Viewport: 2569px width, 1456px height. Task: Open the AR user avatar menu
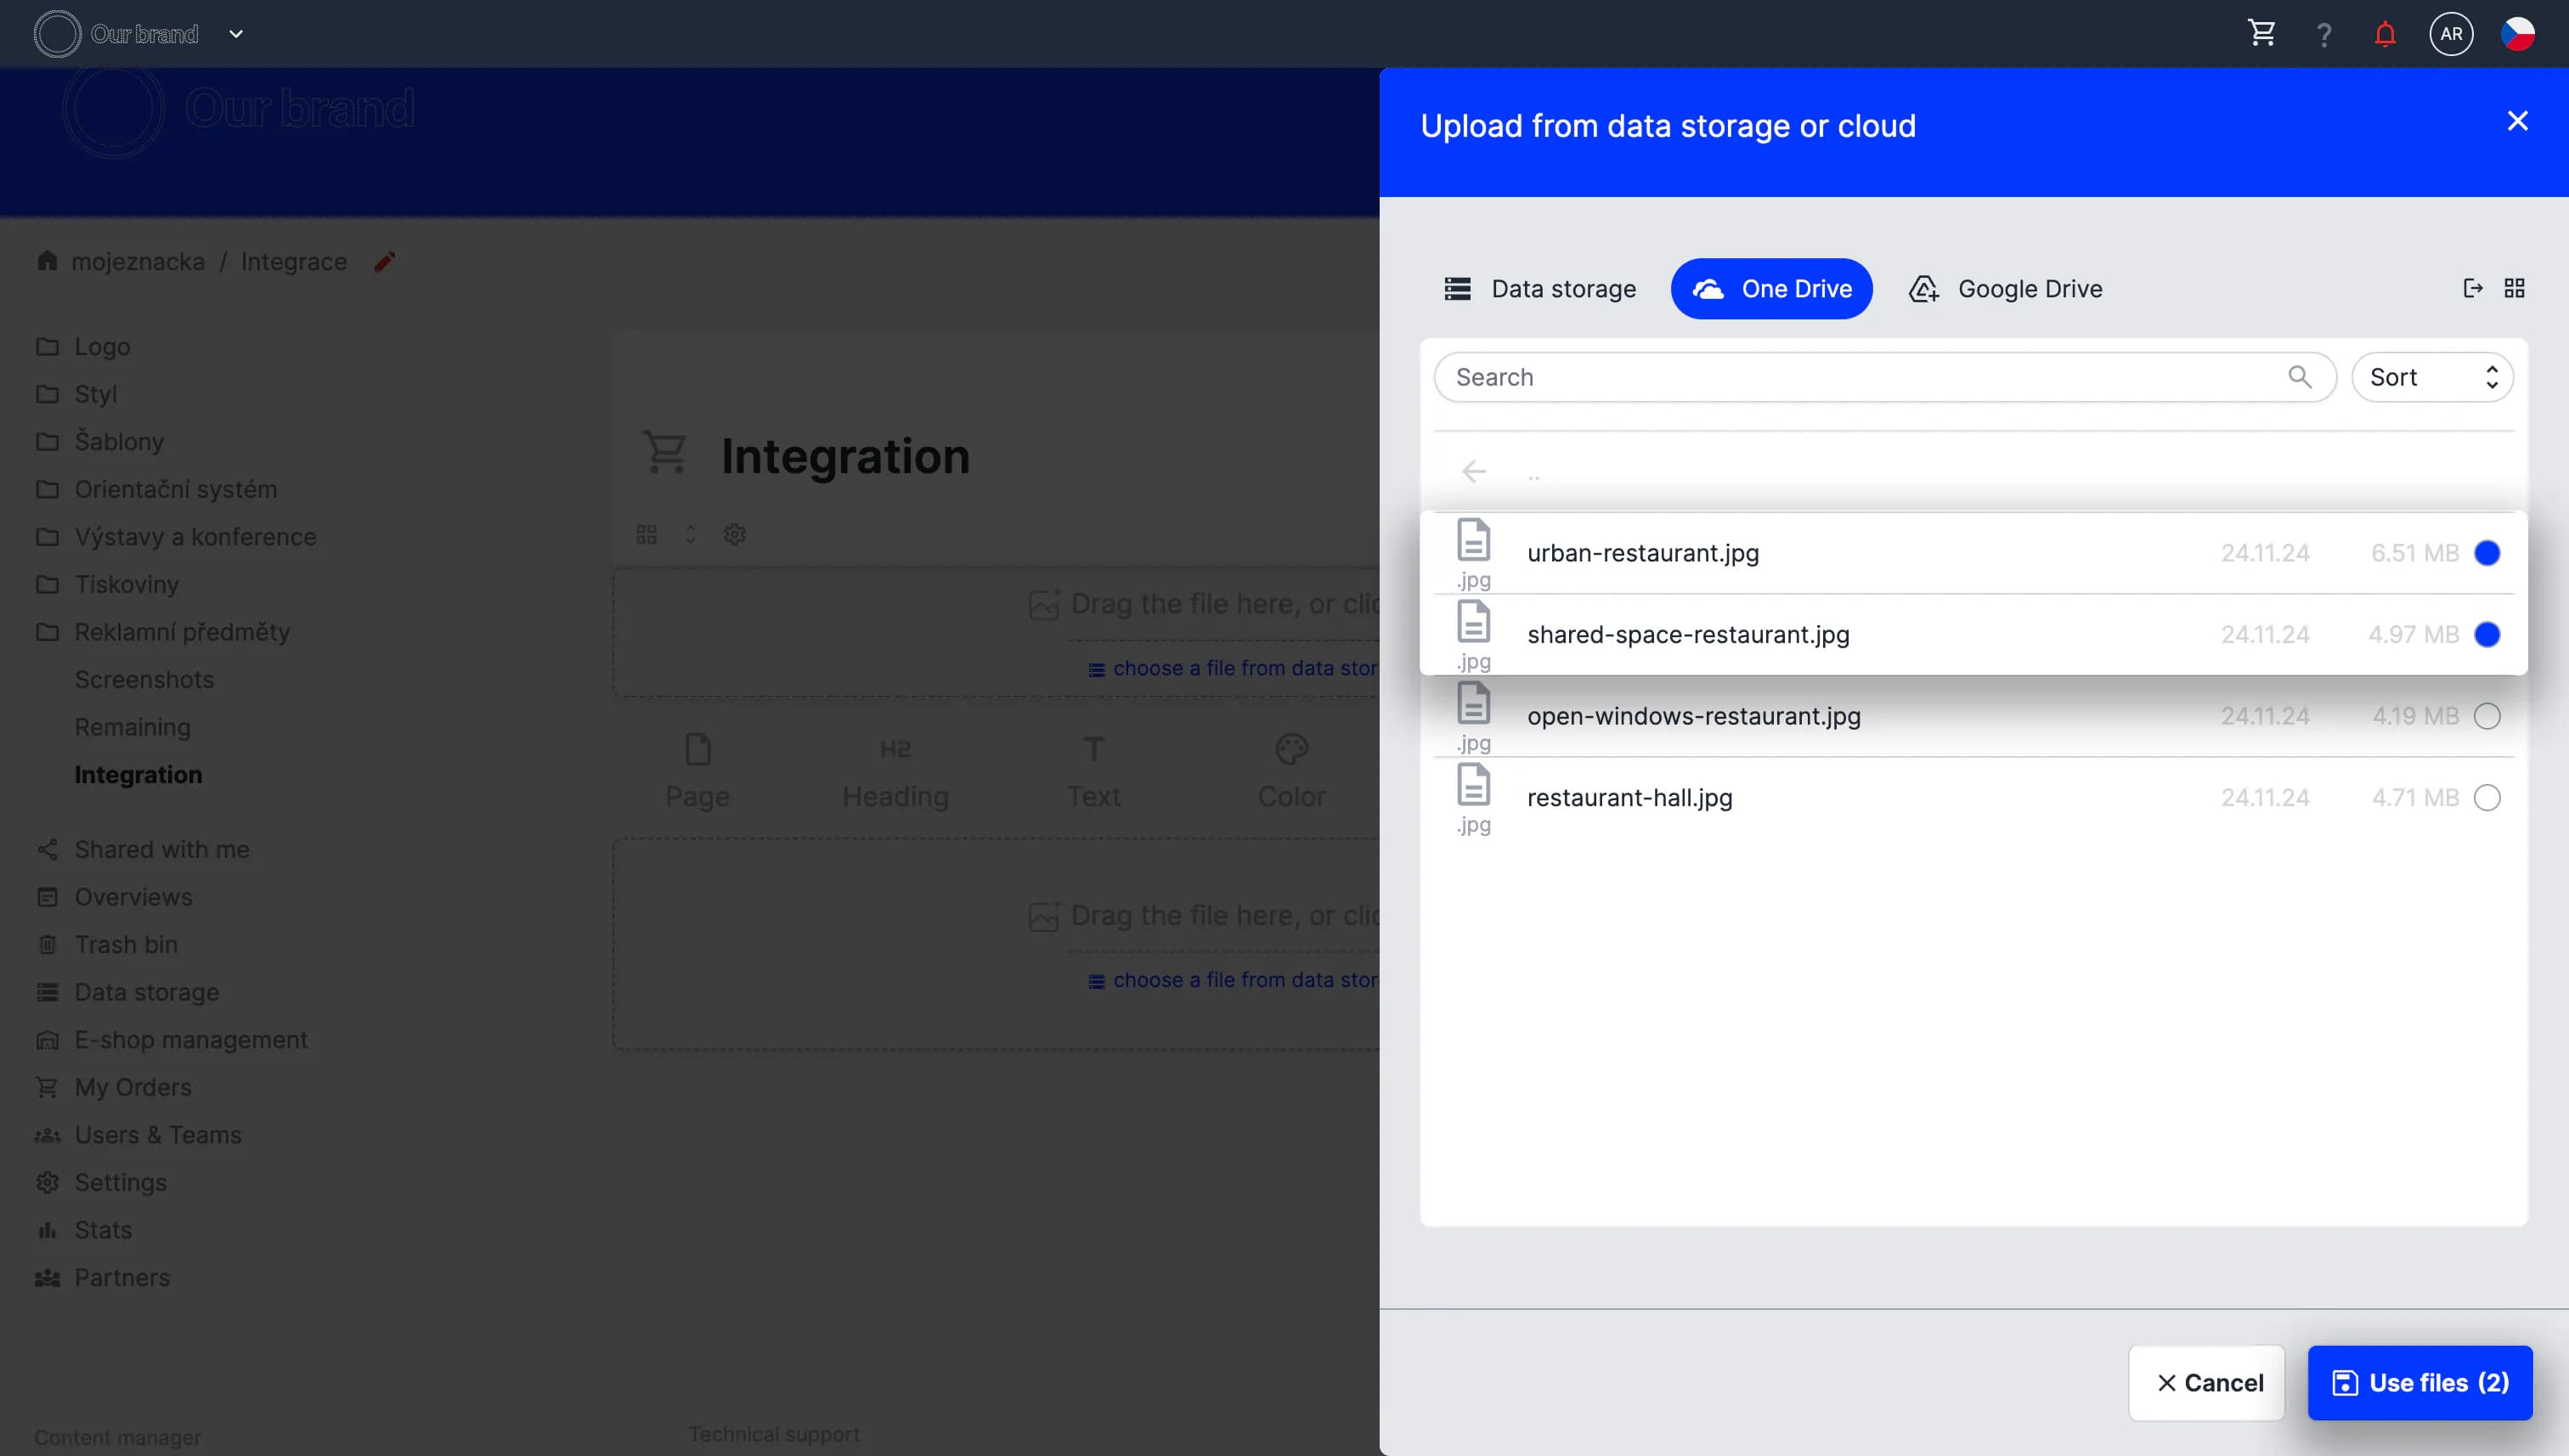coord(2450,34)
